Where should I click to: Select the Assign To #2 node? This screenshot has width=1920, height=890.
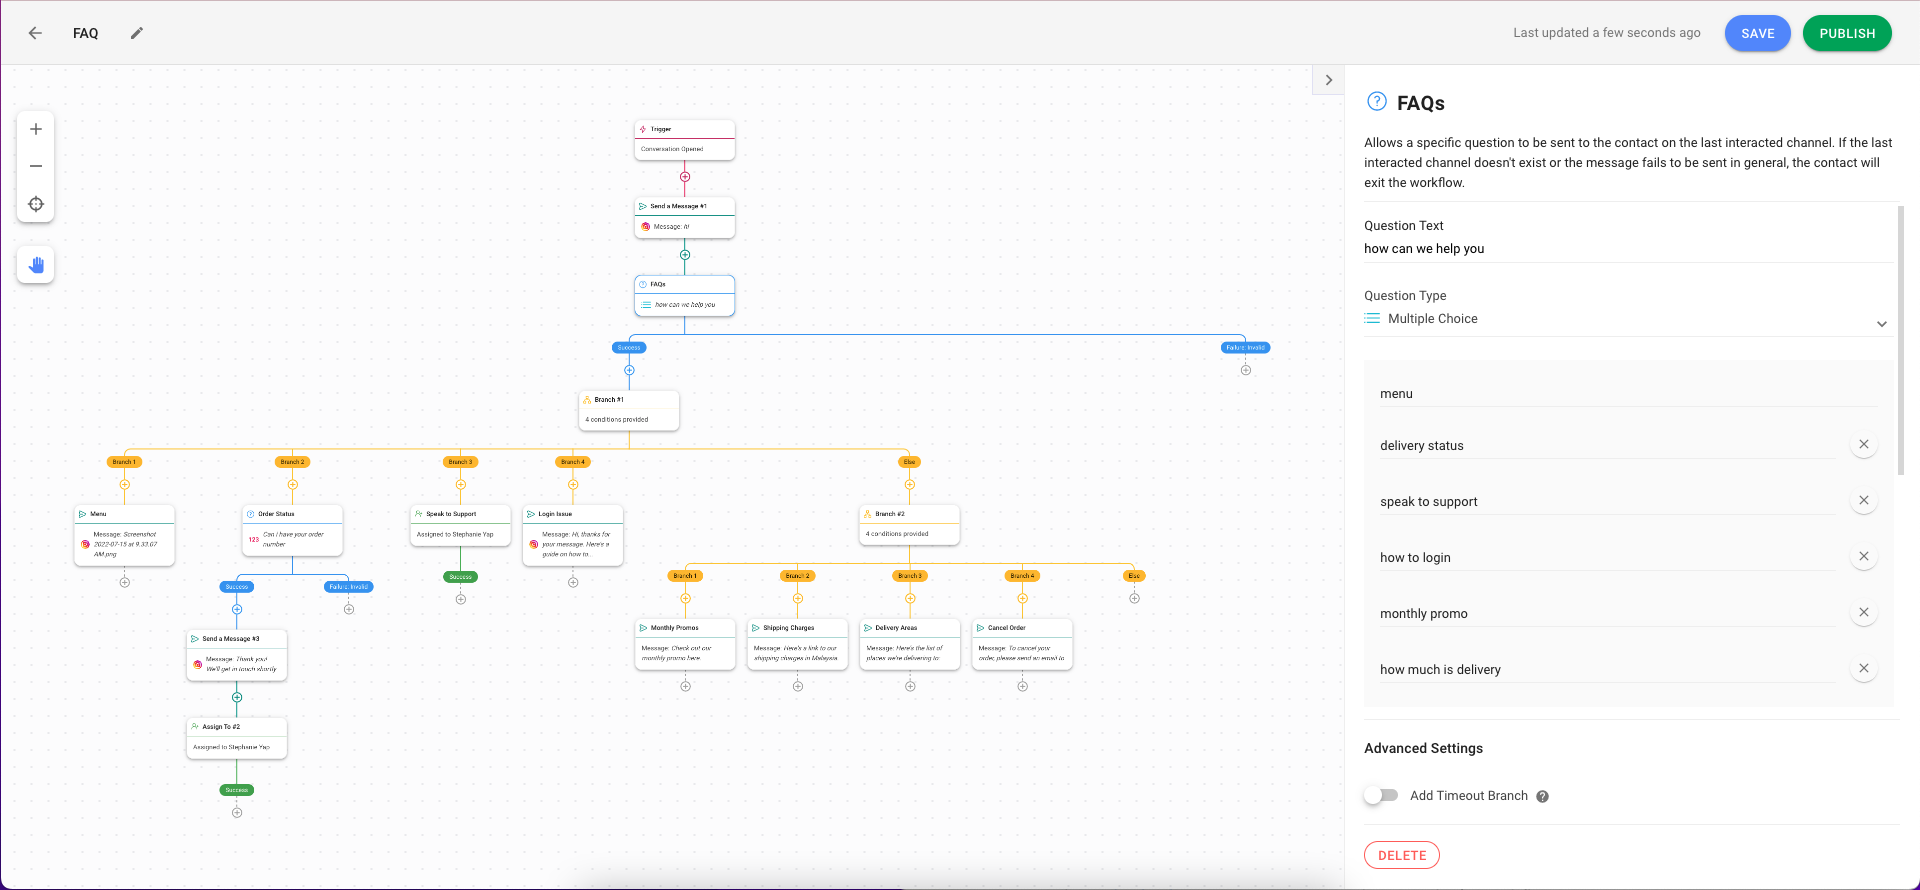pos(237,738)
